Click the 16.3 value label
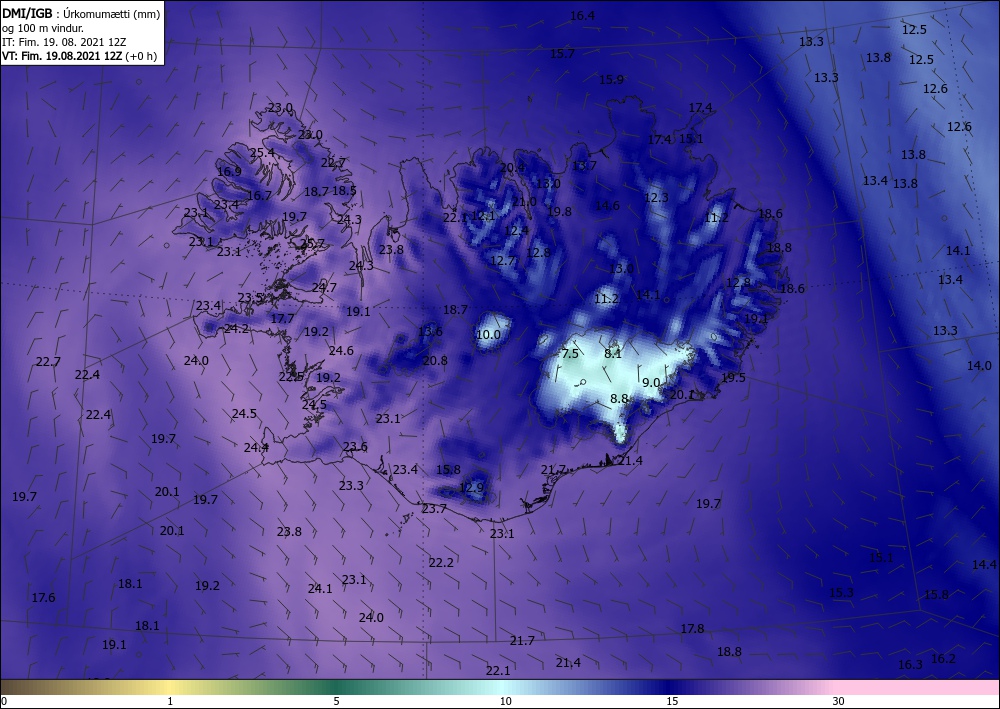Image resolution: width=1000 pixels, height=709 pixels. pos(910,665)
